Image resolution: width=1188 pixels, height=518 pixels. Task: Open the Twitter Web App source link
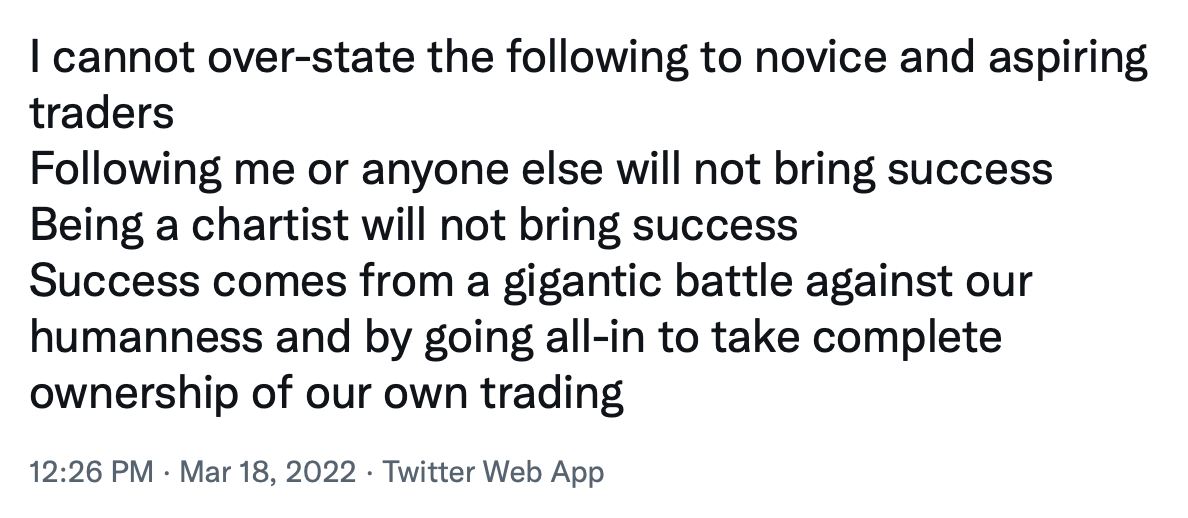pos(493,472)
